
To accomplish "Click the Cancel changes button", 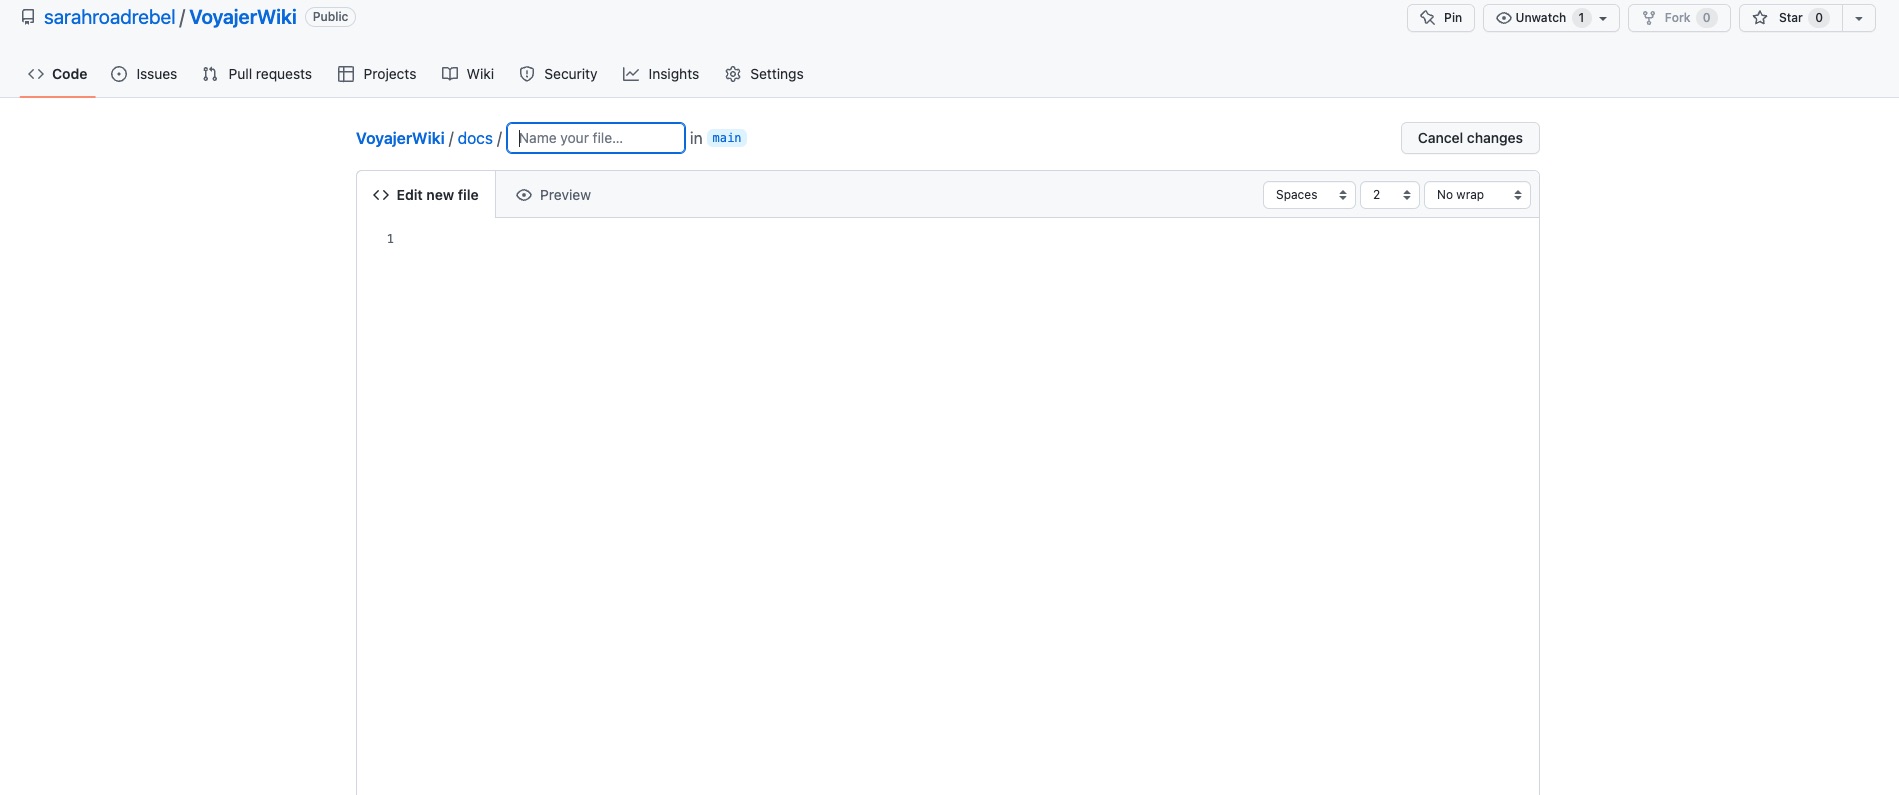I will click(1469, 138).
